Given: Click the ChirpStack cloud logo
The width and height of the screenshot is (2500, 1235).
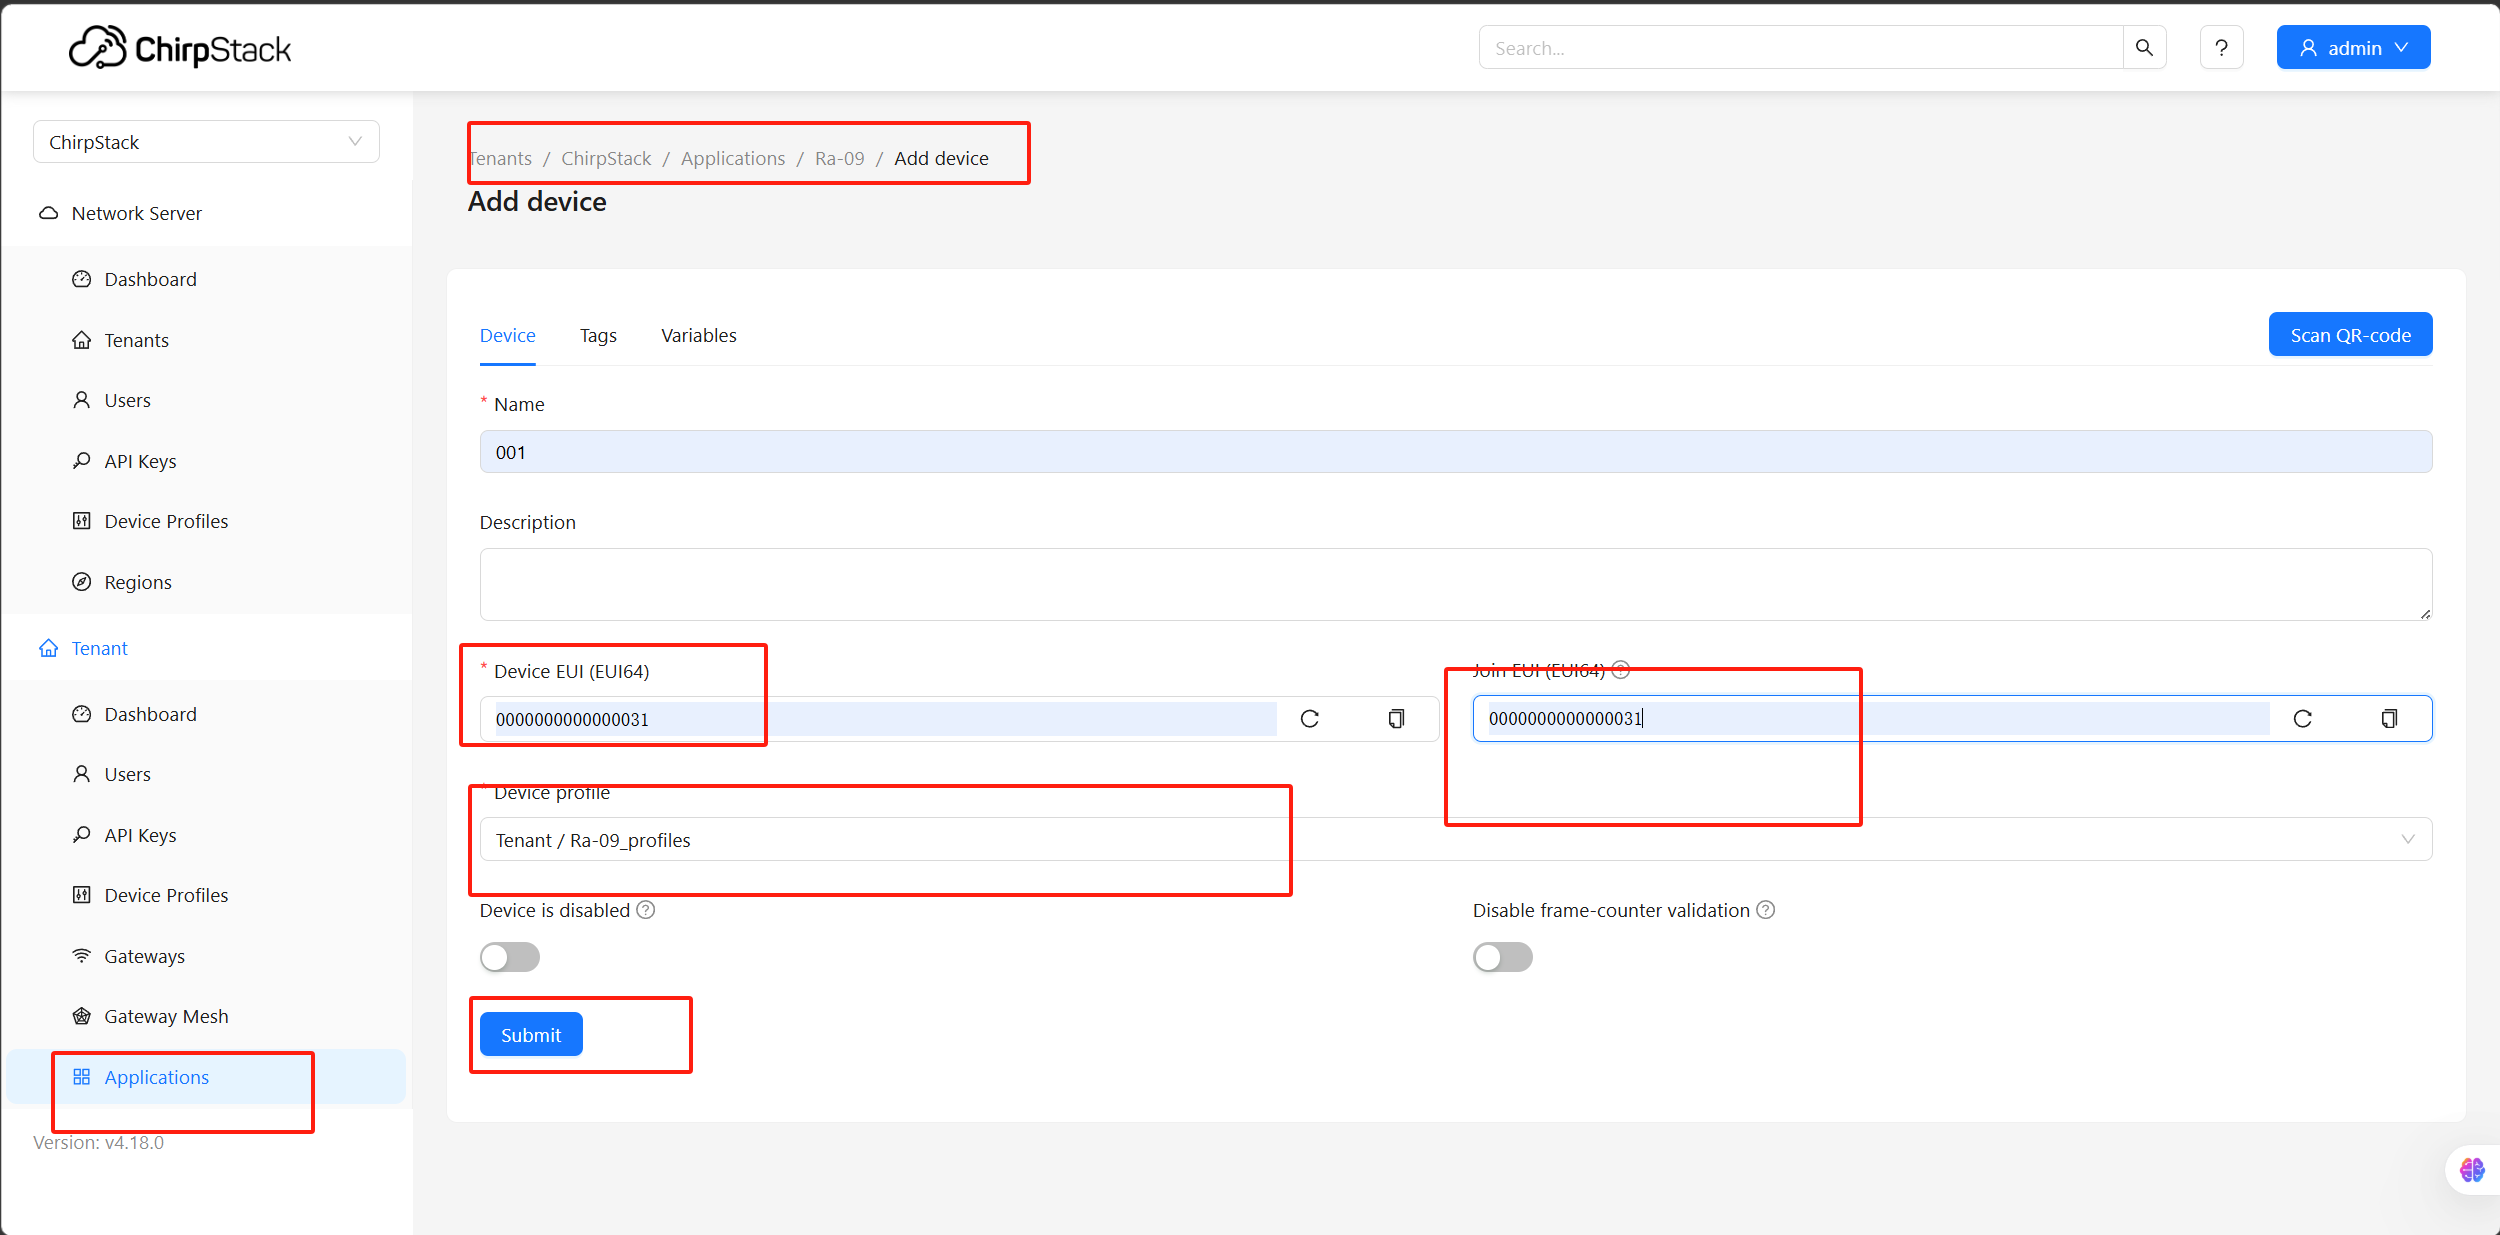Looking at the screenshot, I should (180, 47).
